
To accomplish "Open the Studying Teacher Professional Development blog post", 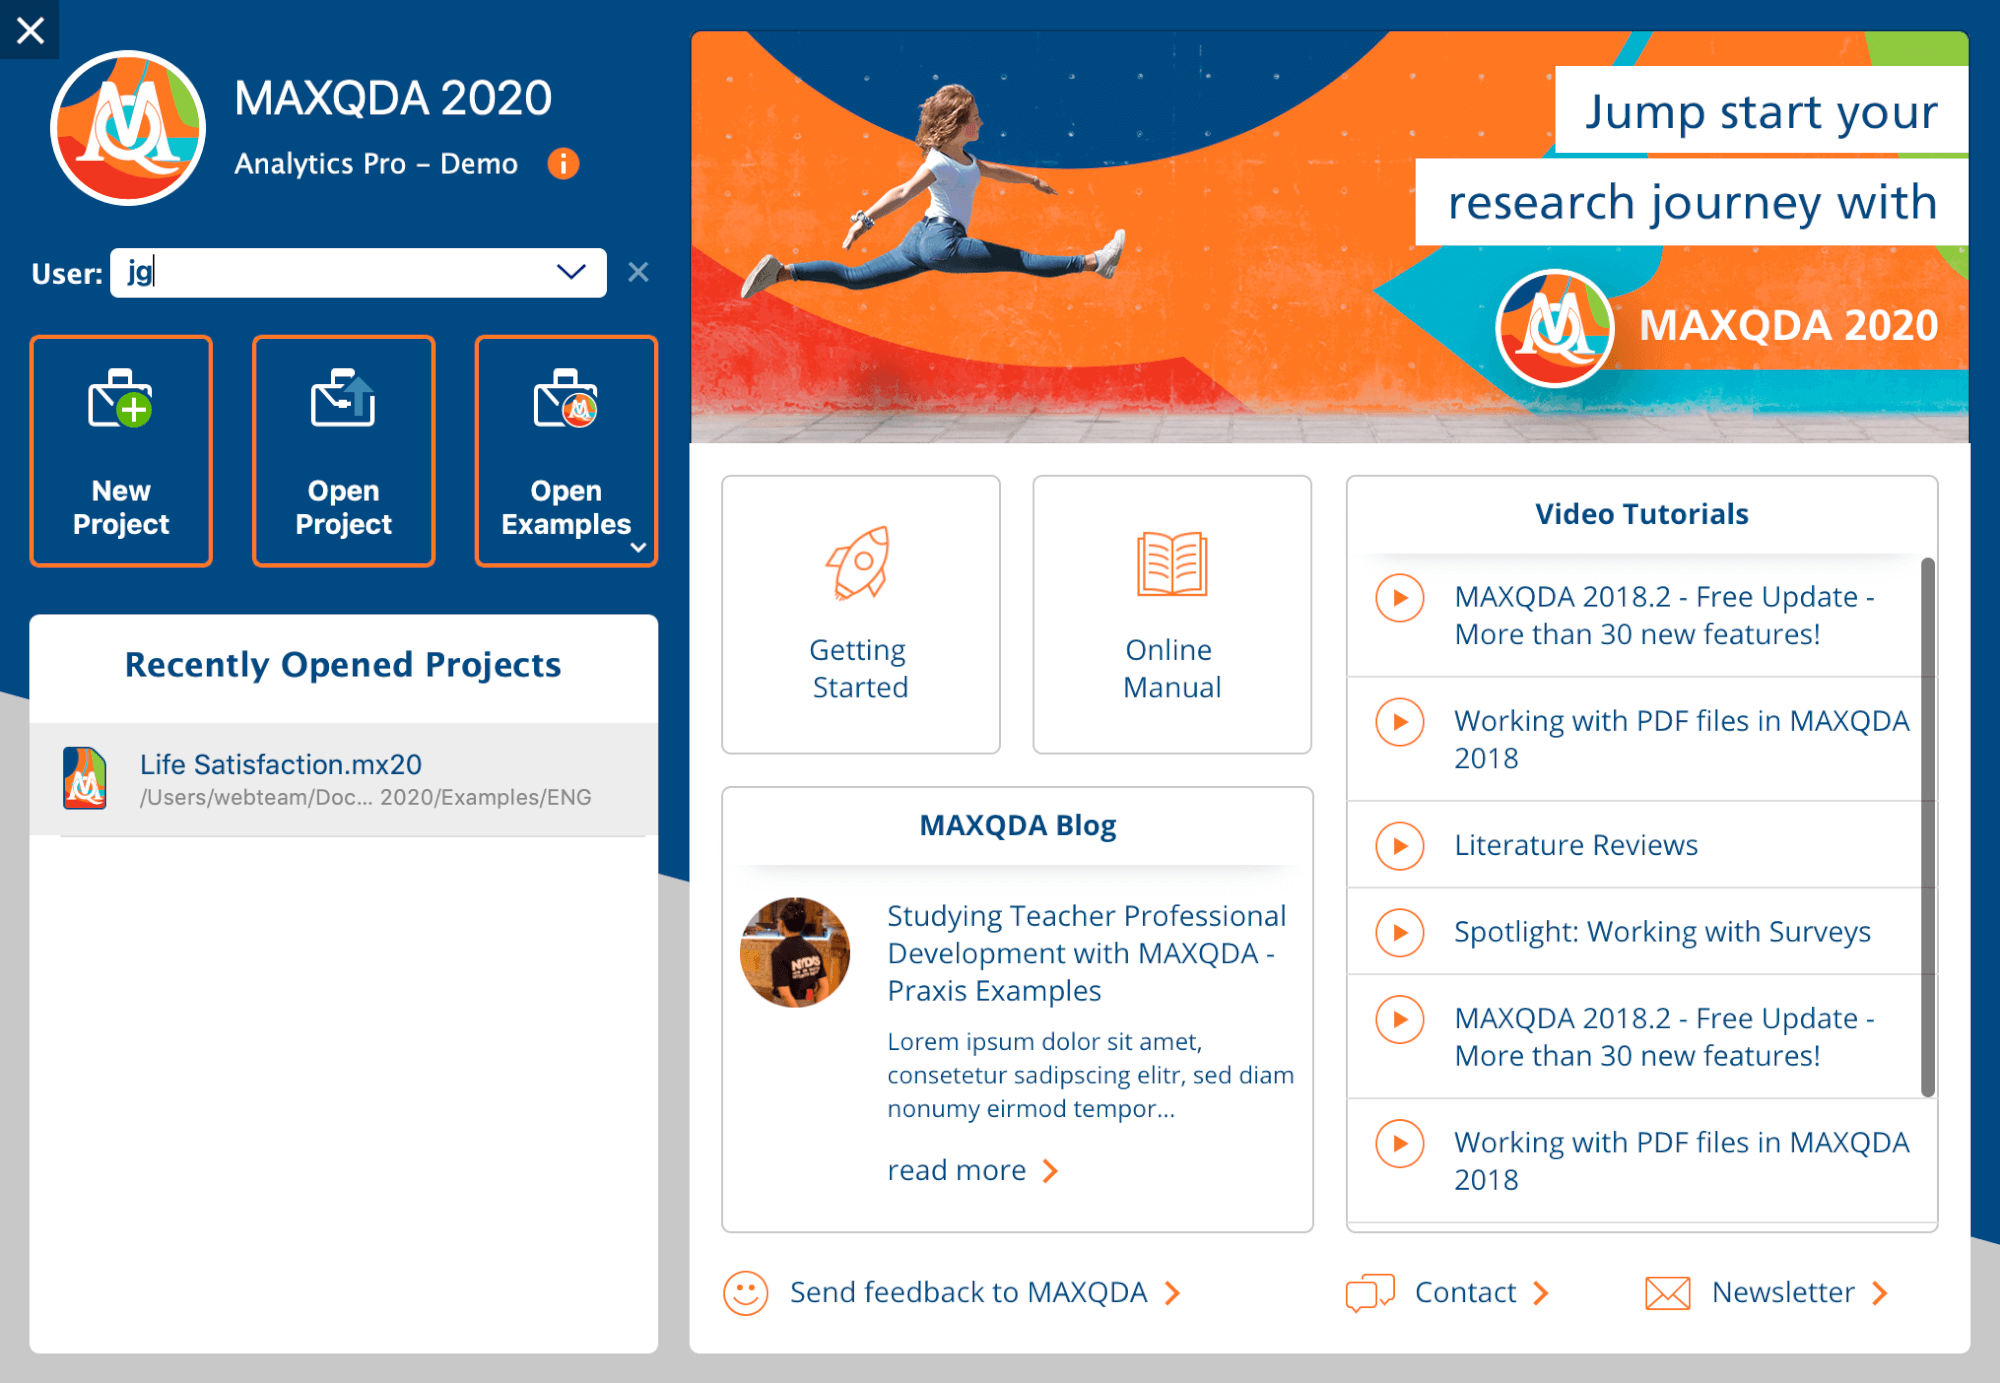I will [x=1087, y=953].
